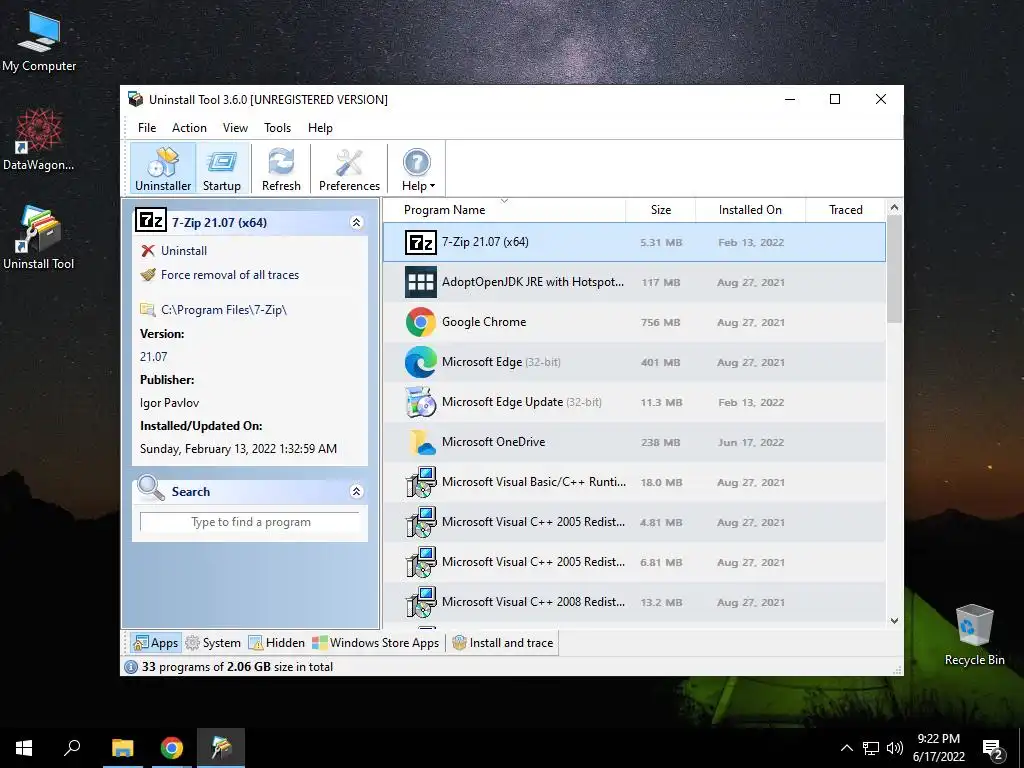Click the network tray icon
The height and width of the screenshot is (768, 1024).
coord(871,748)
